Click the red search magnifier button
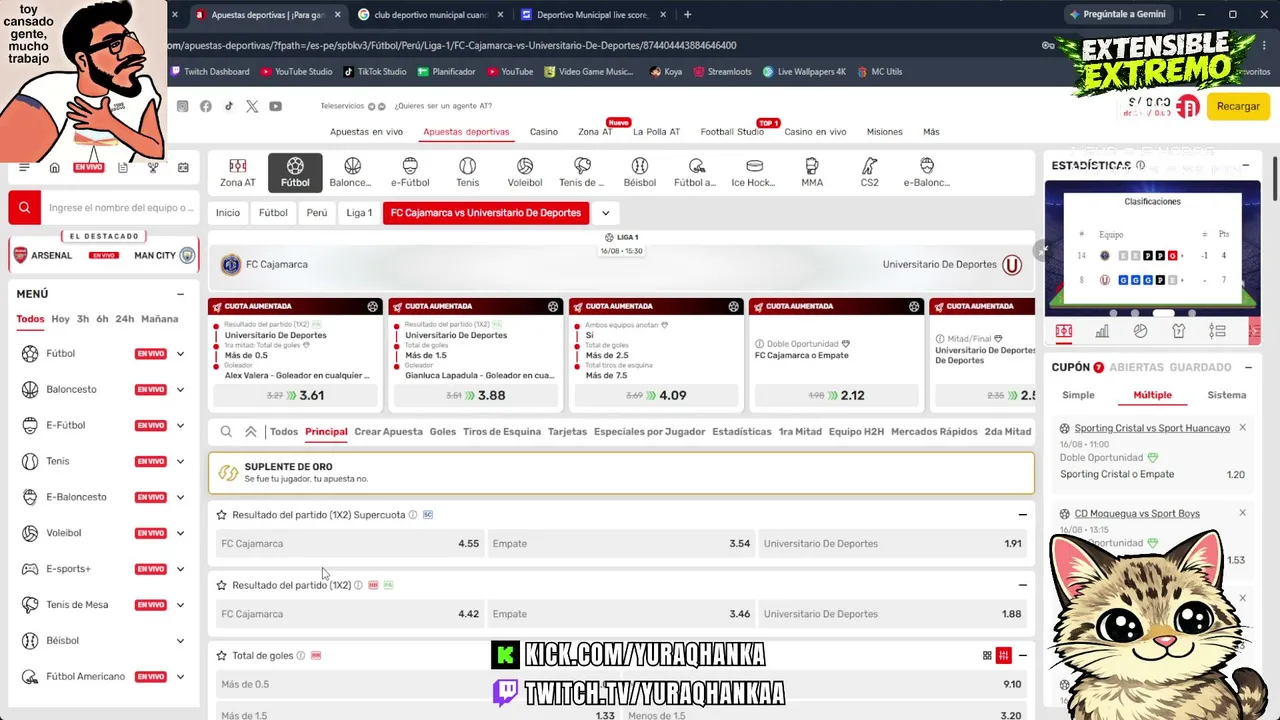1280x720 pixels. pos(25,207)
